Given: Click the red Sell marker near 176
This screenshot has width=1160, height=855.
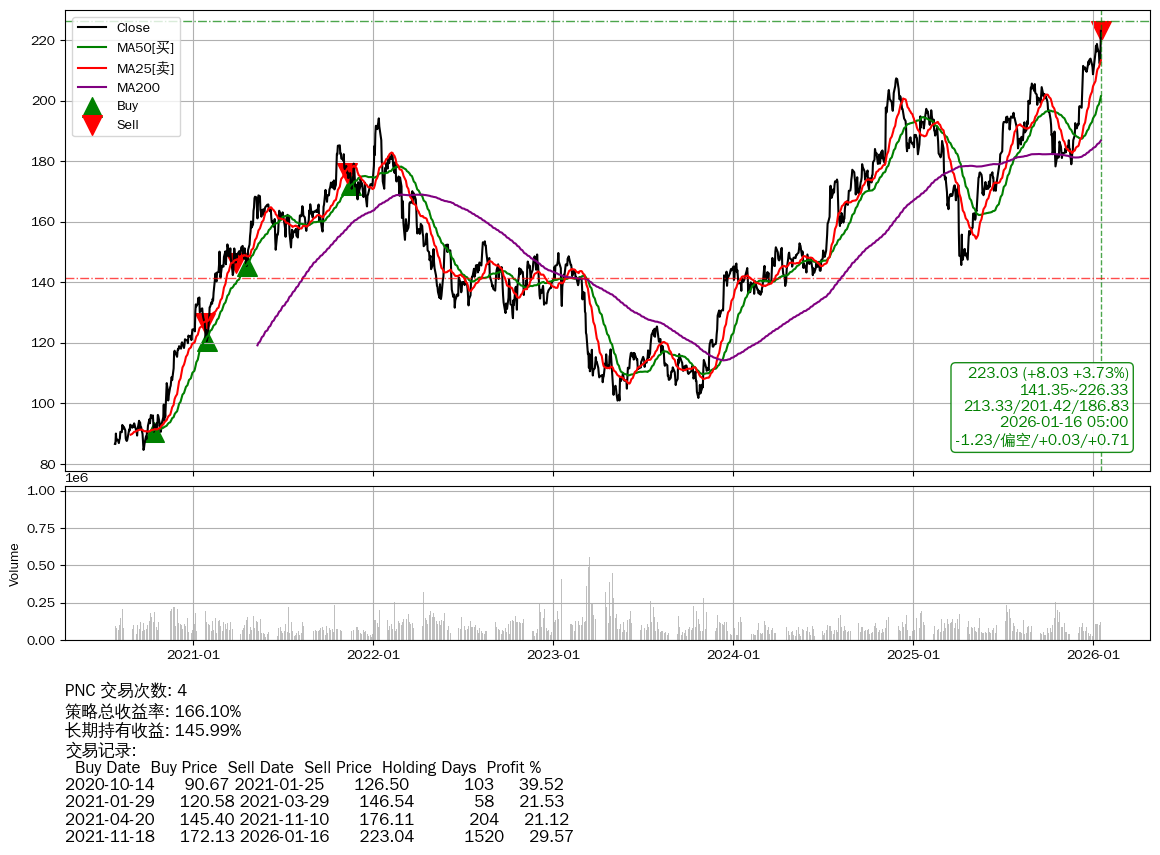Looking at the screenshot, I should [x=346, y=173].
